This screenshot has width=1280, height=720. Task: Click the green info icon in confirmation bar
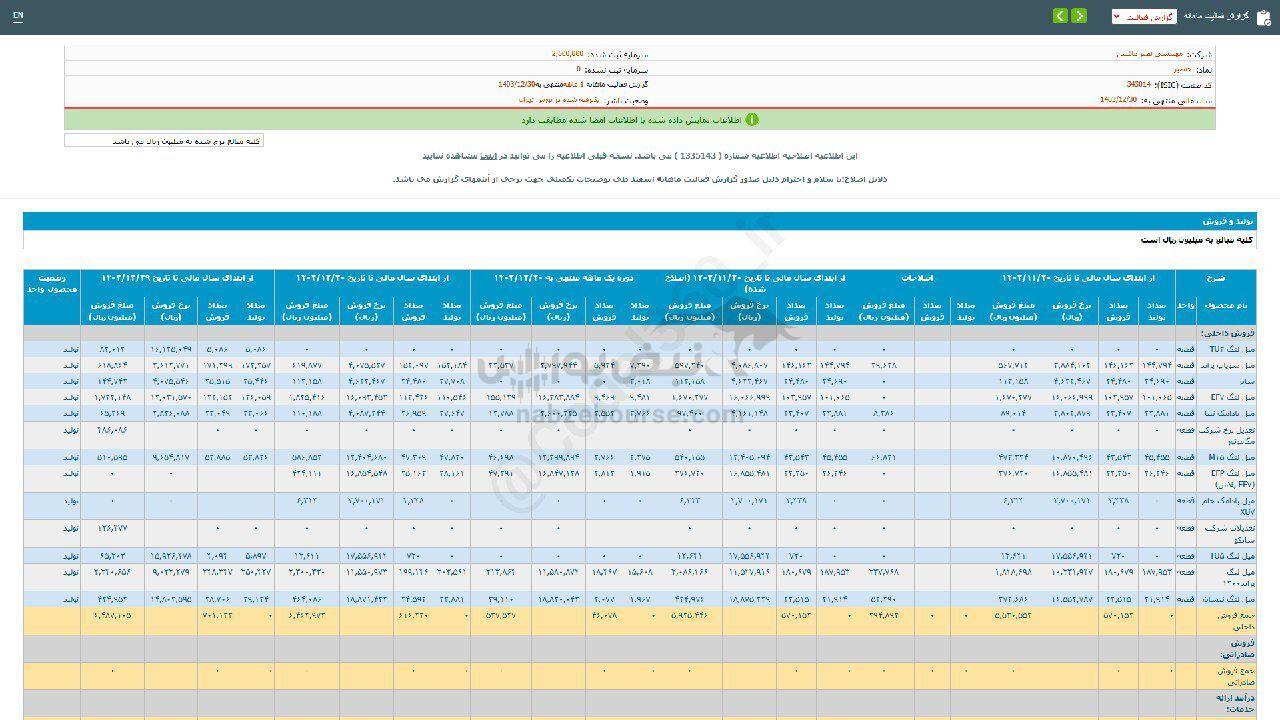tap(752, 119)
